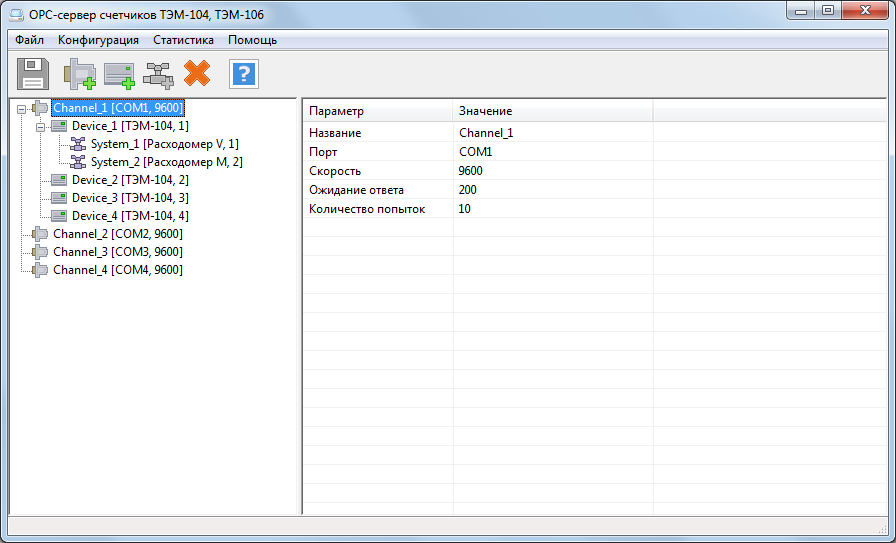Viewport: 896px width, 543px height.
Task: Click the Channel_4 port icon
Action: click(40, 270)
